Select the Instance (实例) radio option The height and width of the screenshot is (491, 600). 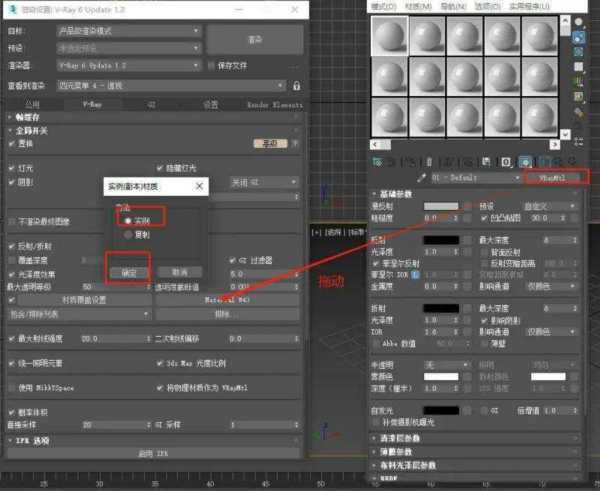[128, 220]
